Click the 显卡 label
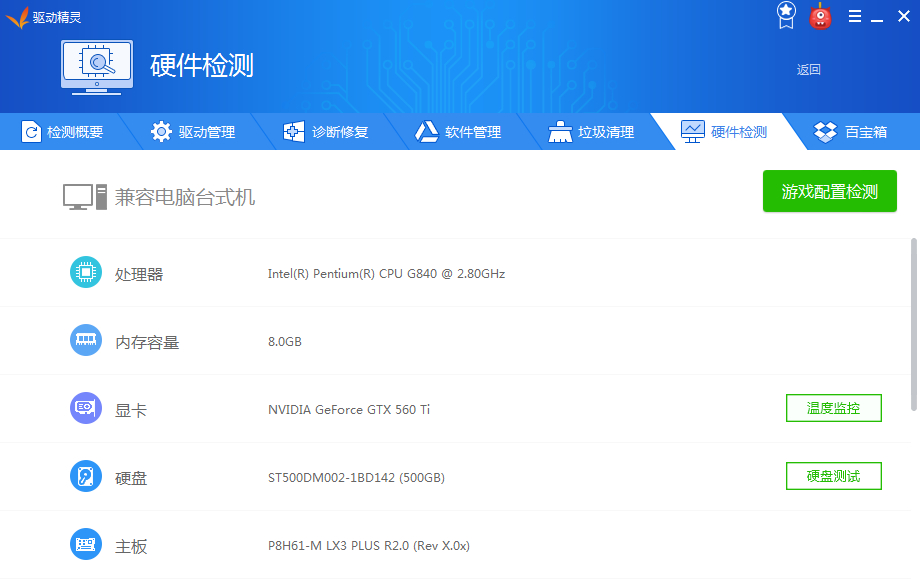Image resolution: width=920 pixels, height=580 pixels. [x=130, y=411]
